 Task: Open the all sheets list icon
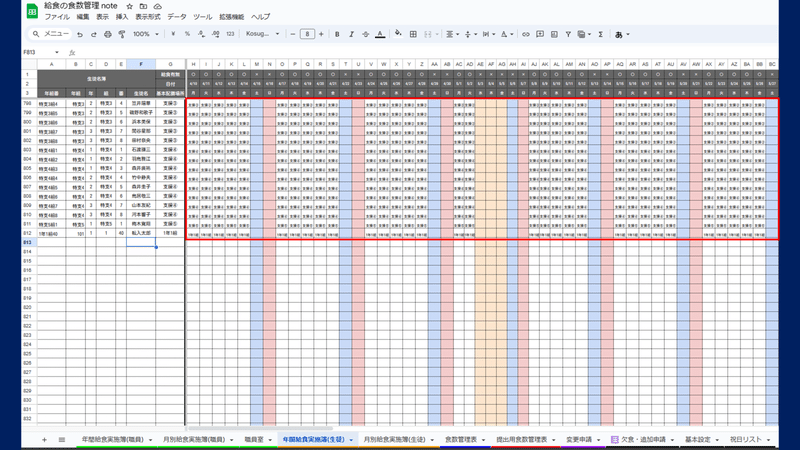(x=62, y=439)
